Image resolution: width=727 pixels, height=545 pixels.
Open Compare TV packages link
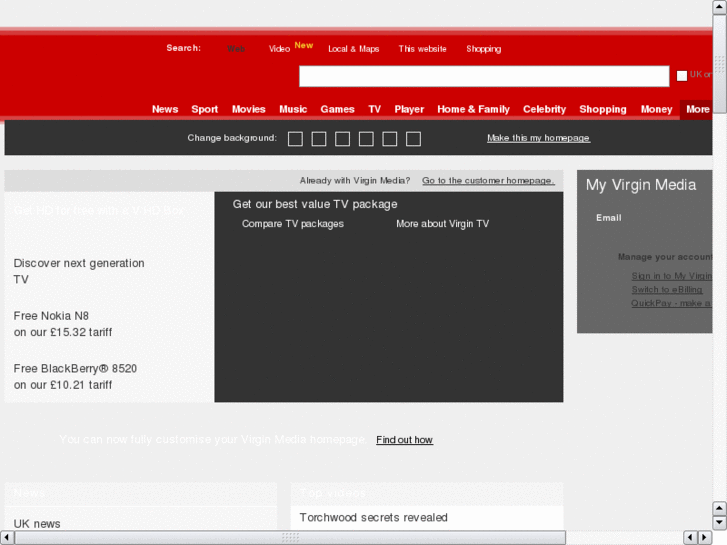[x=293, y=224]
